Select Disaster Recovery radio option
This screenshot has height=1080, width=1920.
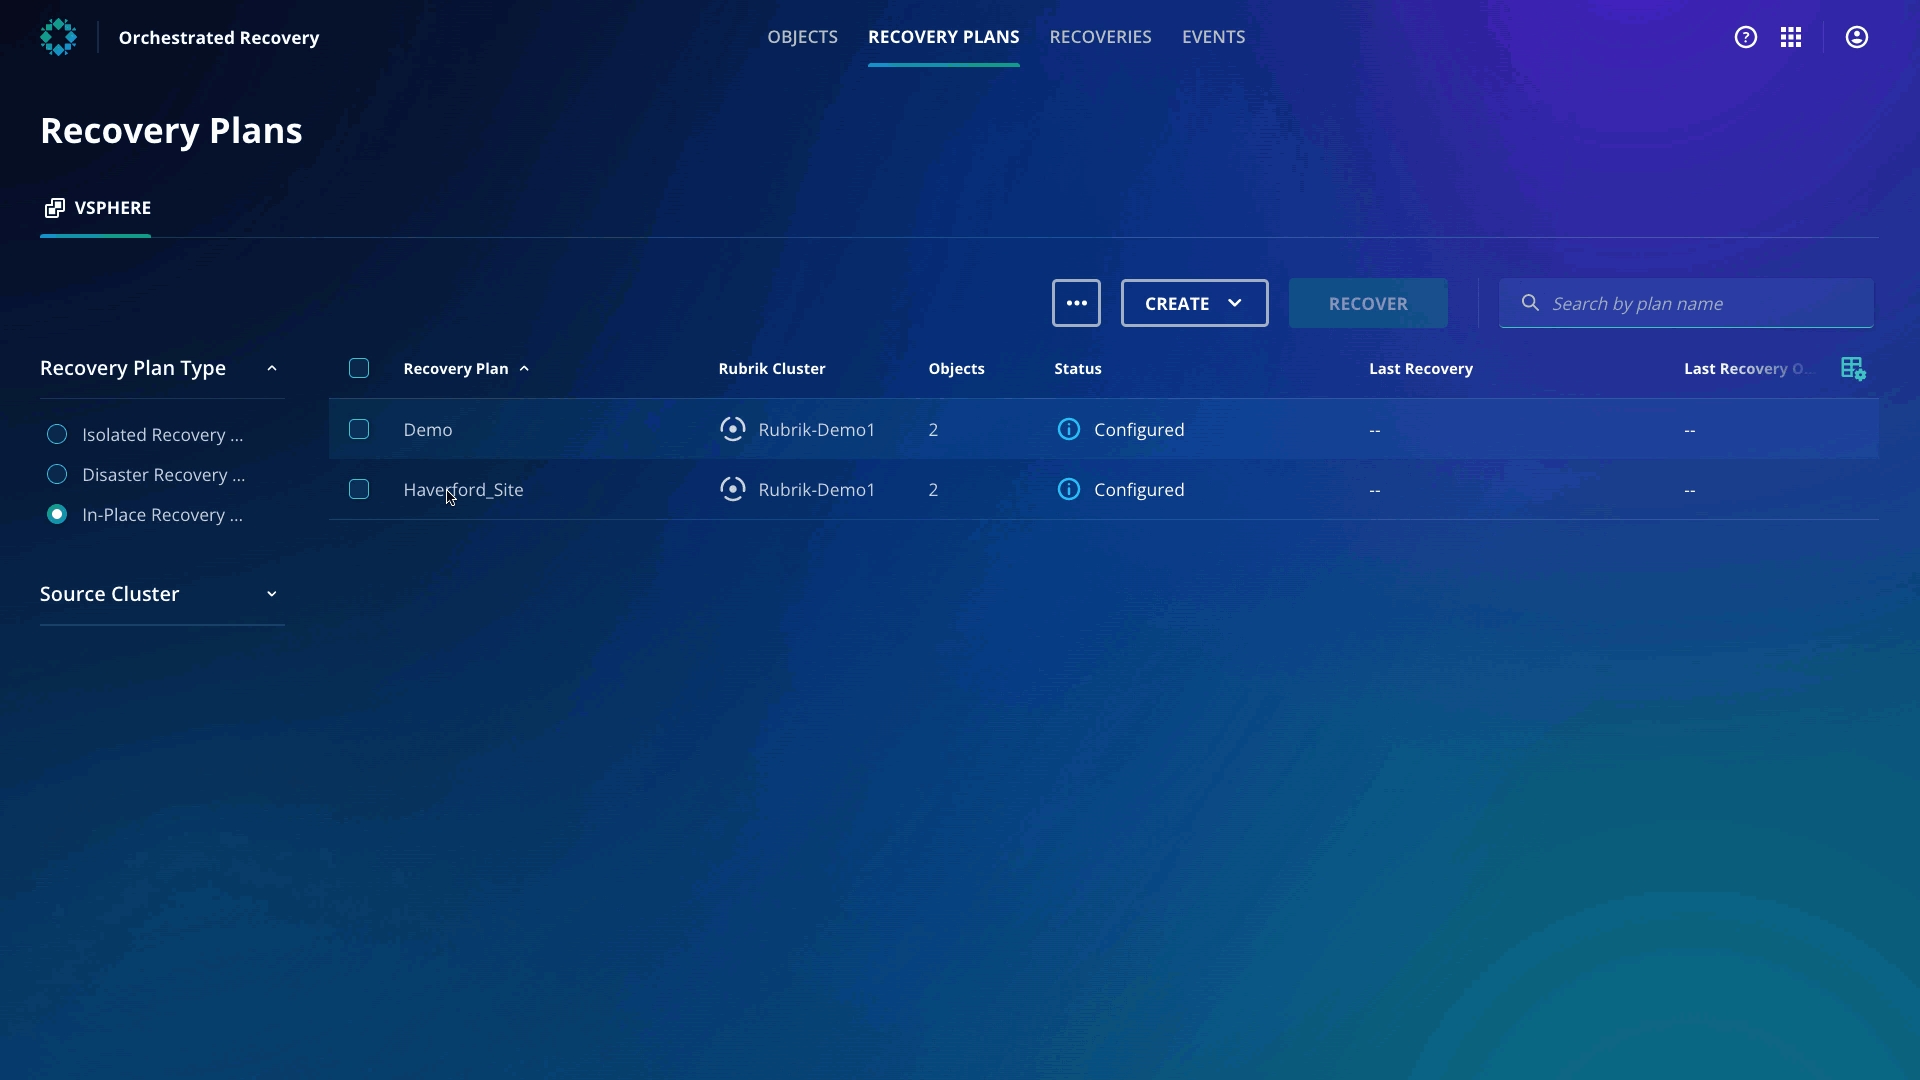pyautogui.click(x=57, y=474)
